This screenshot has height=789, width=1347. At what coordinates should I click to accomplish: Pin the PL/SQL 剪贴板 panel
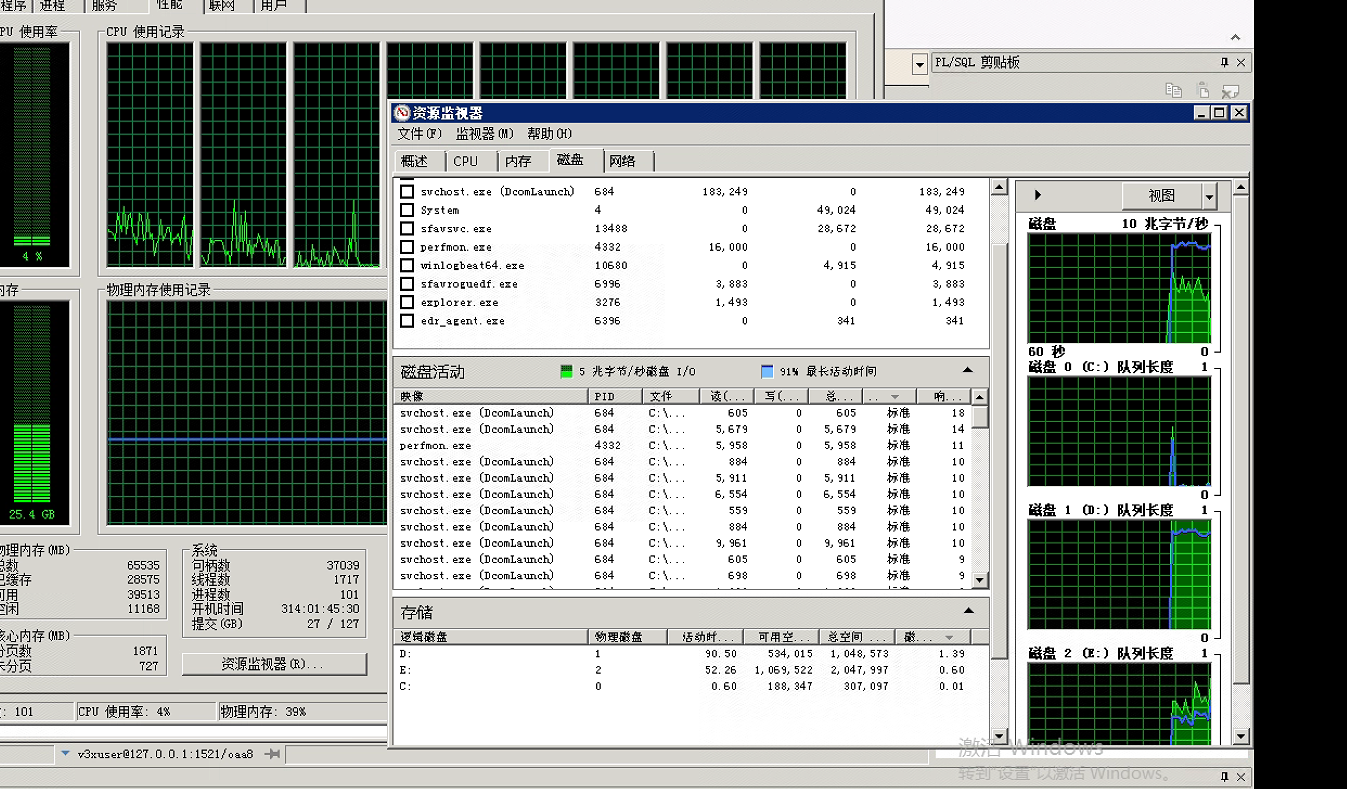point(1223,62)
